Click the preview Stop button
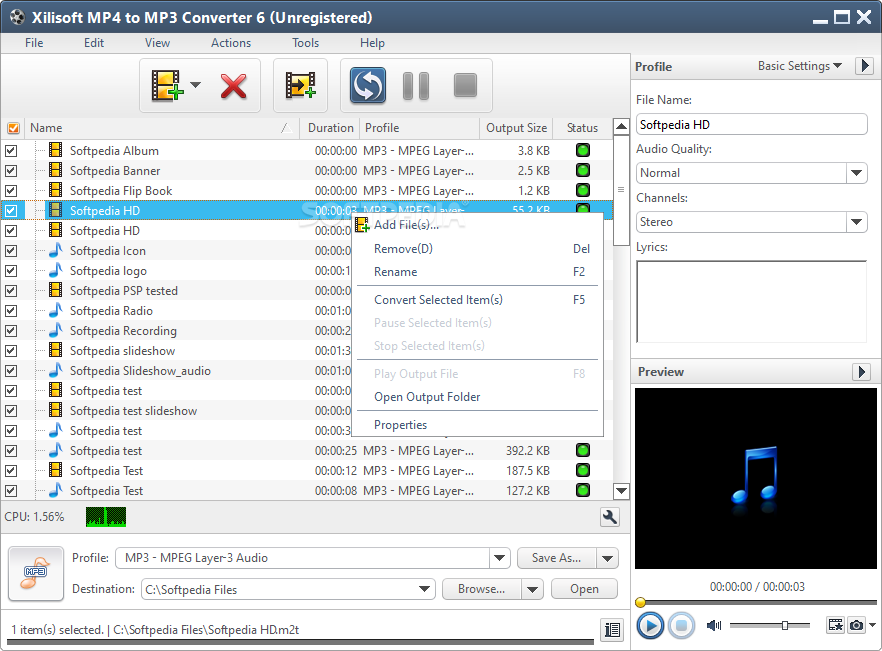This screenshot has height=651, width=882. (x=681, y=625)
